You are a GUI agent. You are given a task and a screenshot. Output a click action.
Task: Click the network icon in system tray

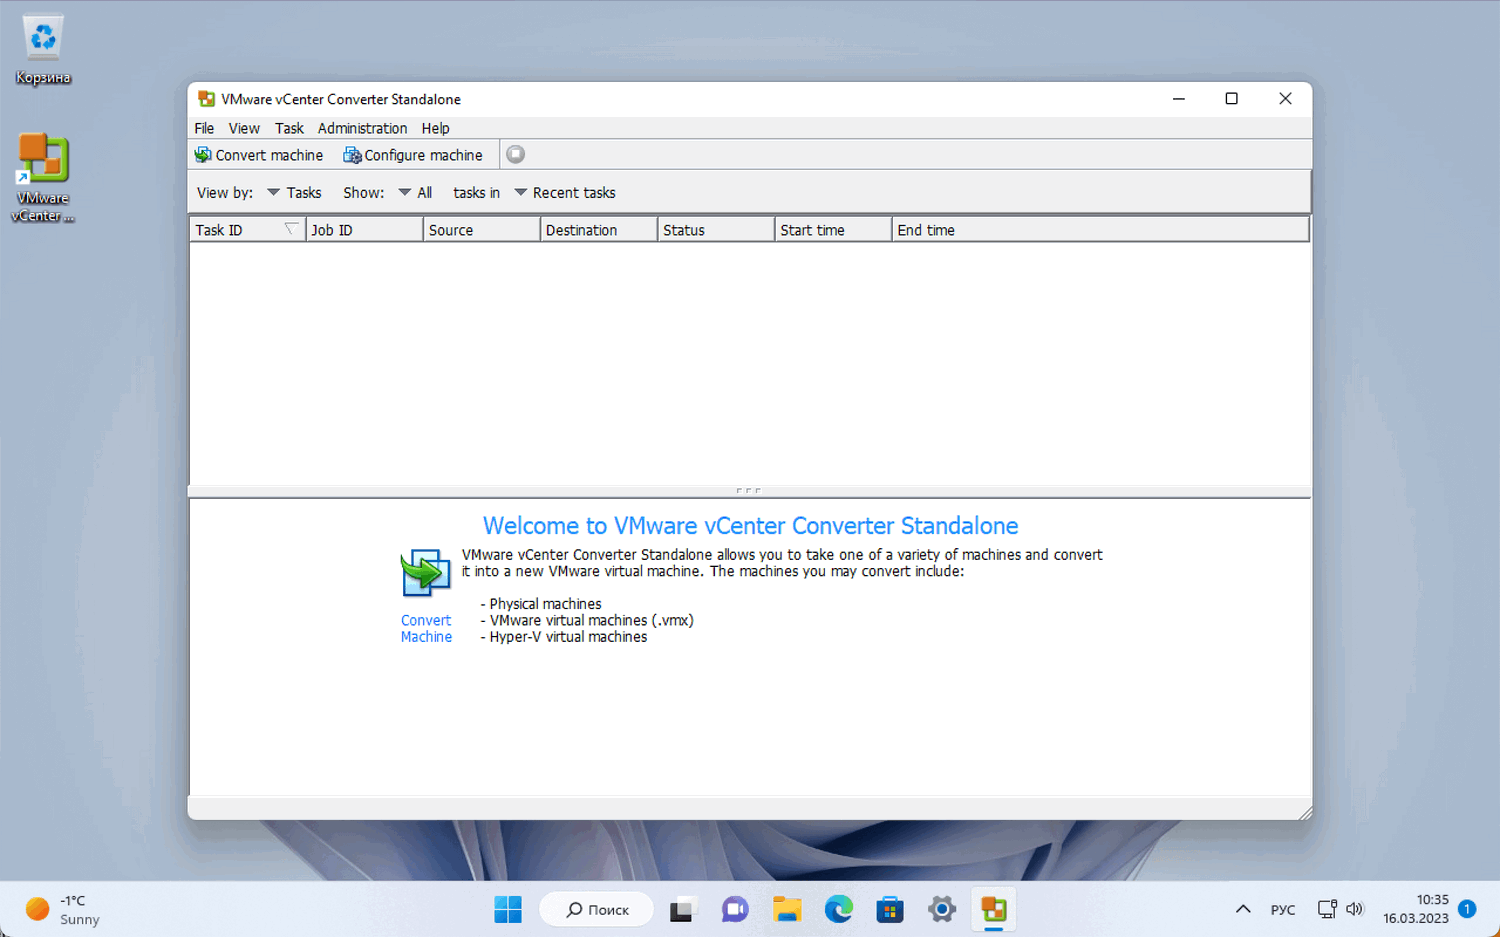(x=1327, y=909)
